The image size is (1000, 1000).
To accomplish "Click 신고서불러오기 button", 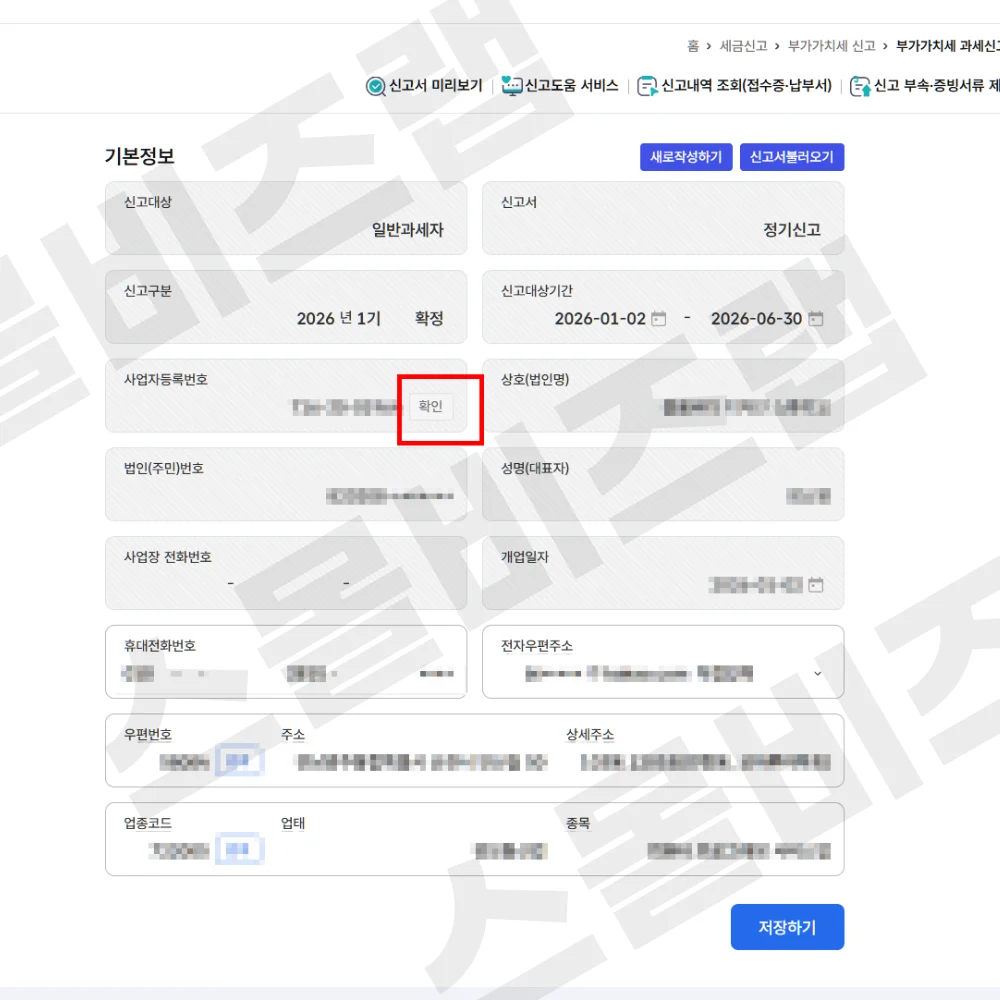I will [791, 157].
